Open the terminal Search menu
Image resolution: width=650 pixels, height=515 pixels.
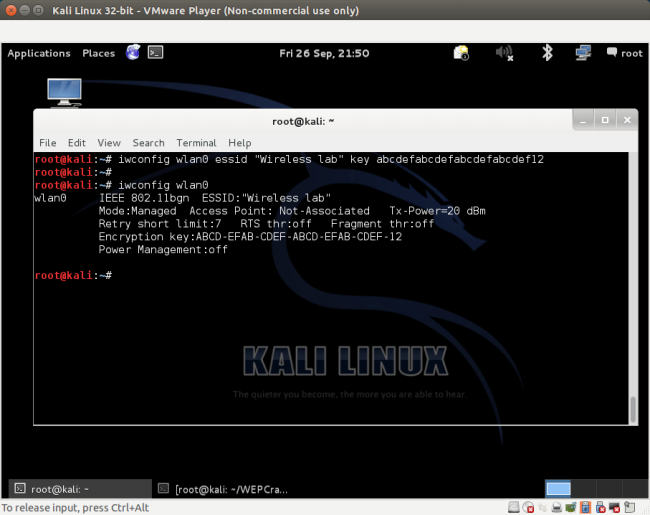148,143
